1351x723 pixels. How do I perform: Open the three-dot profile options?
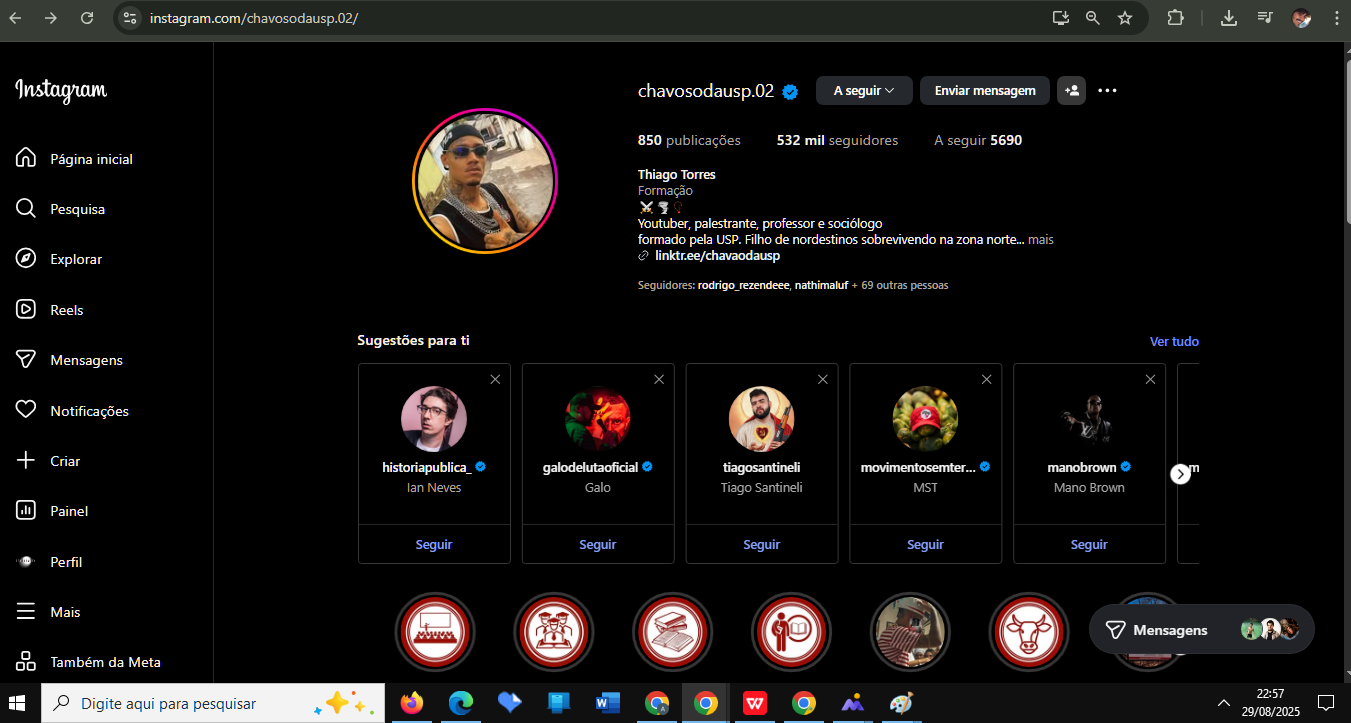point(1107,90)
